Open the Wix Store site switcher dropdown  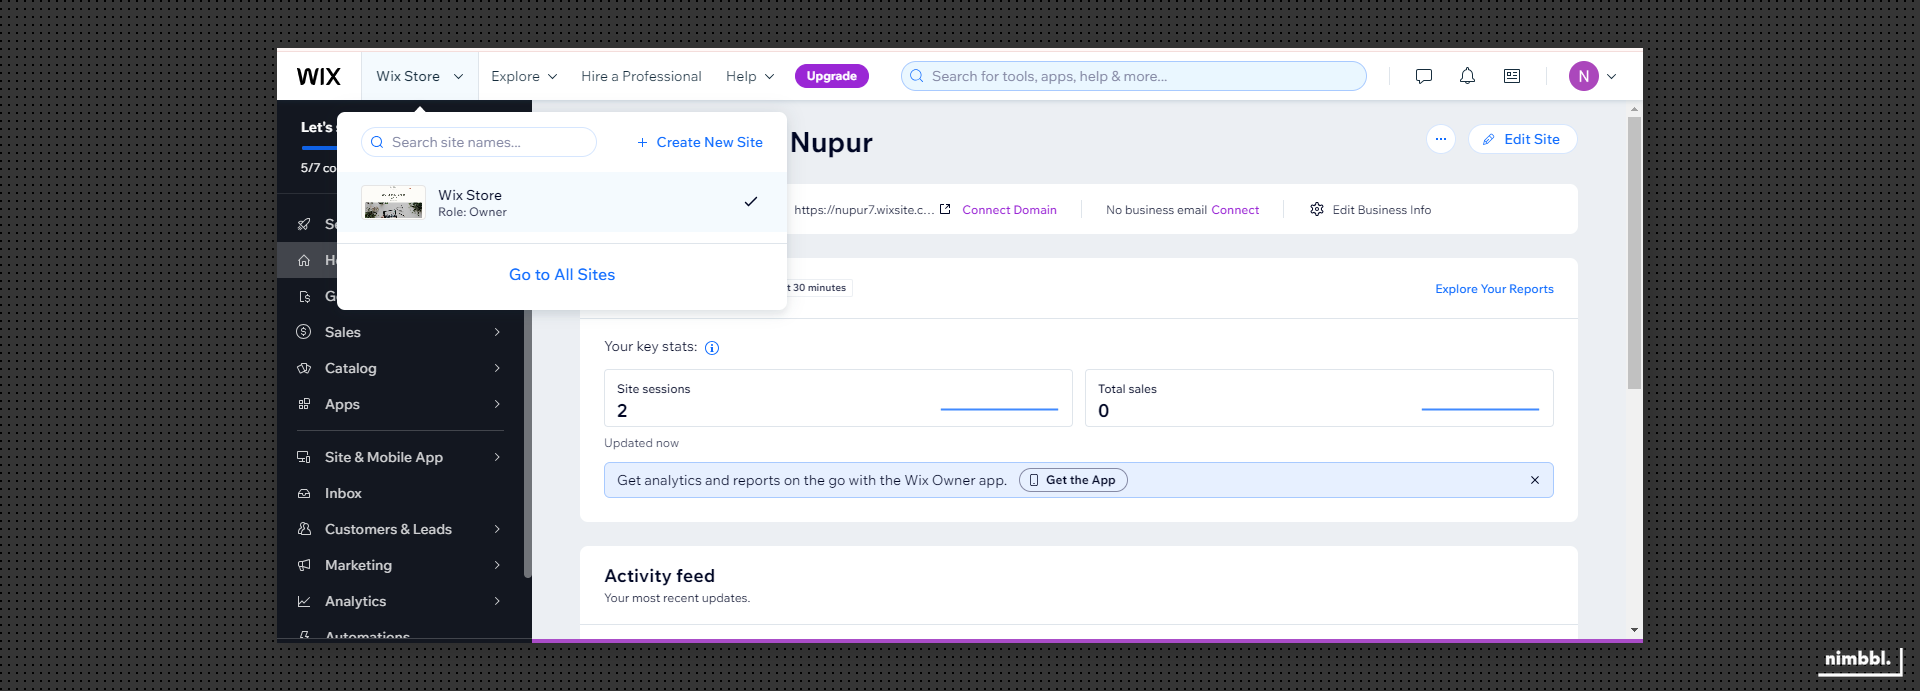point(420,76)
